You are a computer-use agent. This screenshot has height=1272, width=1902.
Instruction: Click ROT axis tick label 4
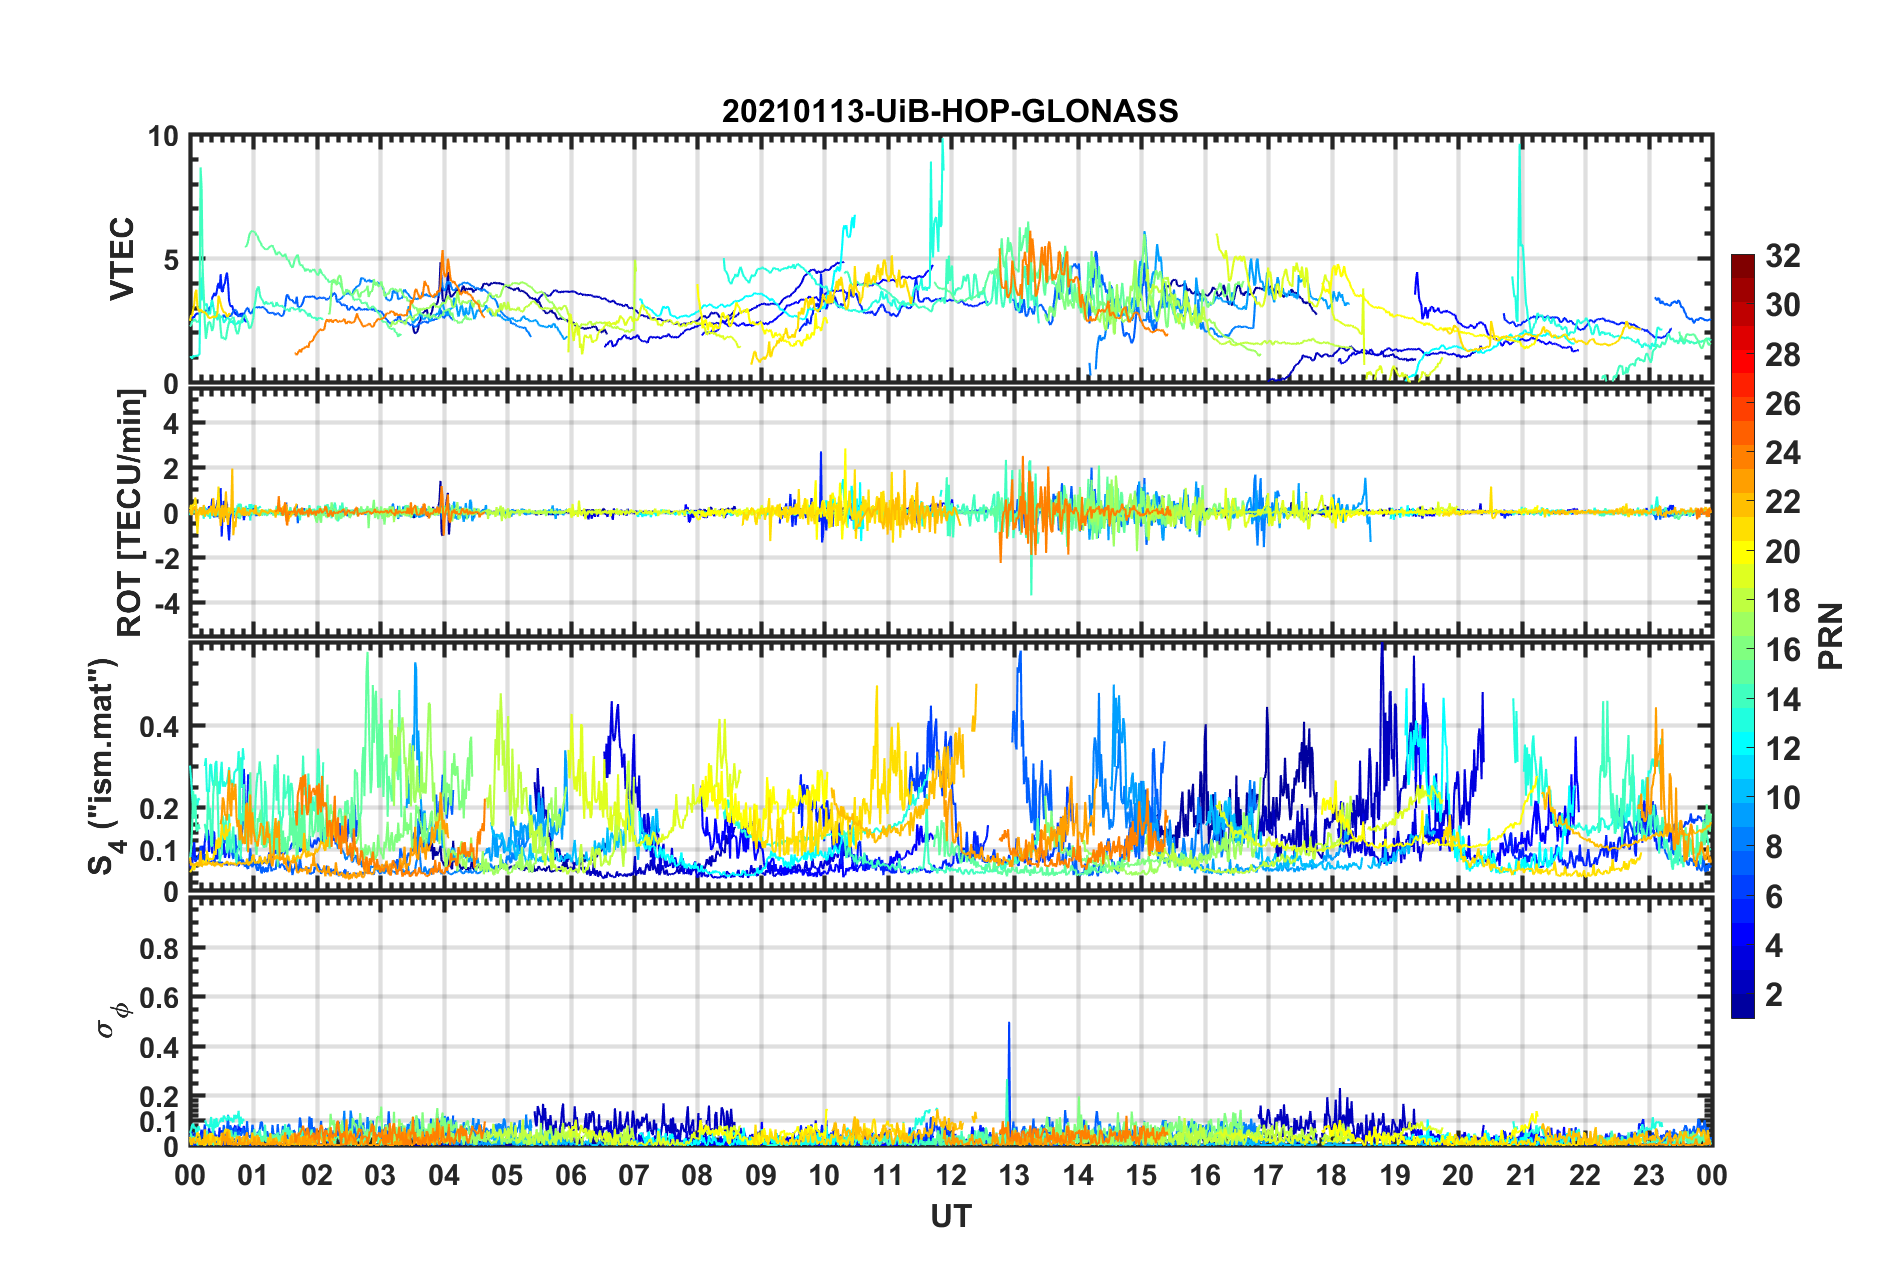(x=171, y=424)
